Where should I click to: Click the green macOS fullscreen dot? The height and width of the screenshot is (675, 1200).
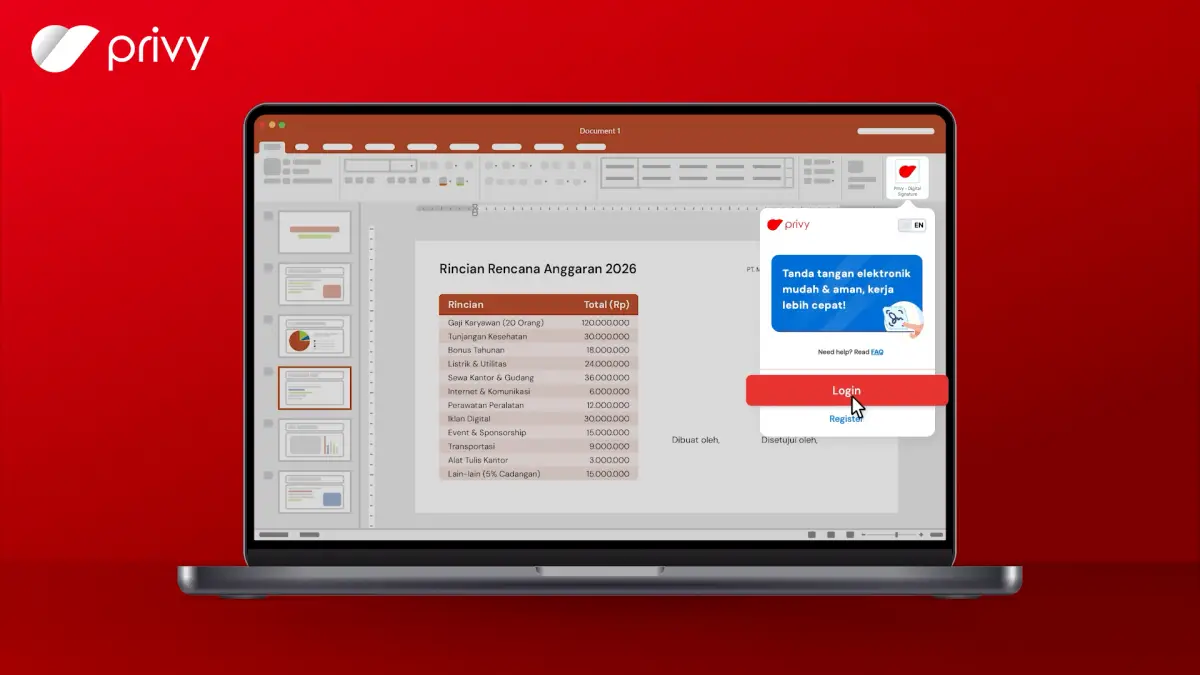coord(282,125)
